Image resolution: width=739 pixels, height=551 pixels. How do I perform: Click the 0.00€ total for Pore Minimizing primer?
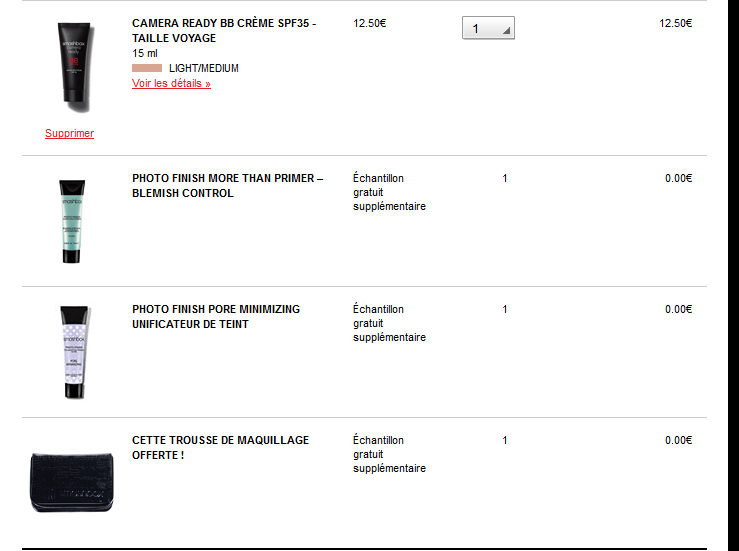(x=678, y=309)
